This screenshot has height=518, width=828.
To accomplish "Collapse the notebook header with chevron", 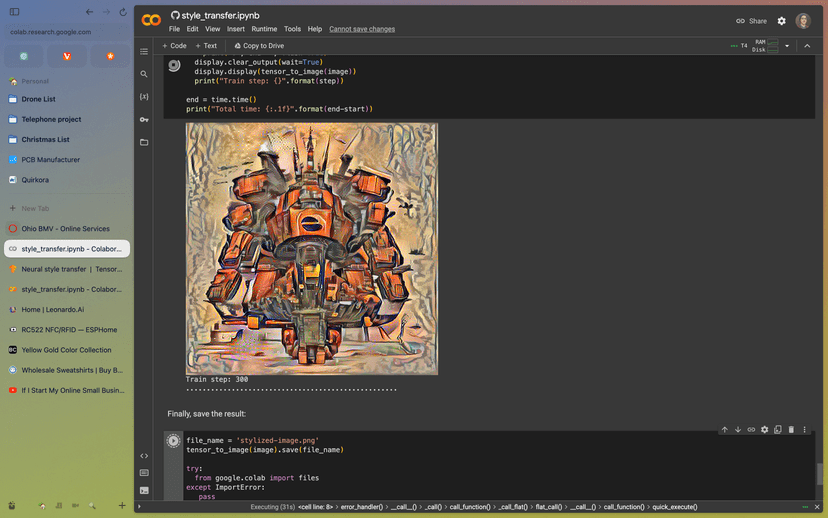I will (x=805, y=46).
